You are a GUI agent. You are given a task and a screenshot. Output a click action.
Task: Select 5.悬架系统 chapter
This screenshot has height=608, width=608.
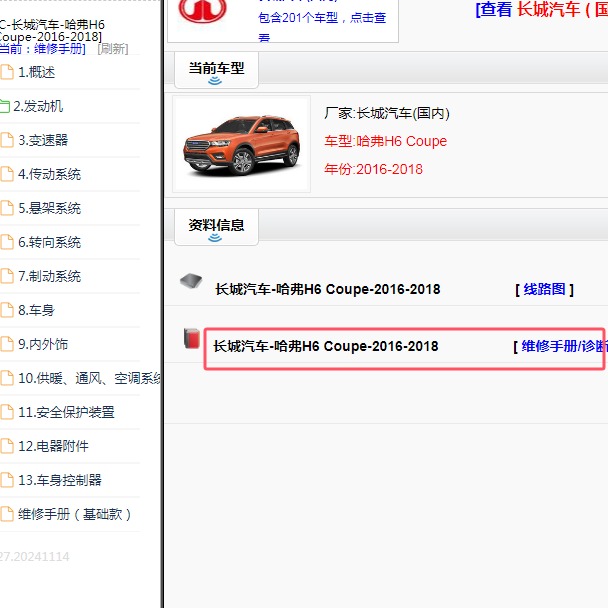coord(50,208)
